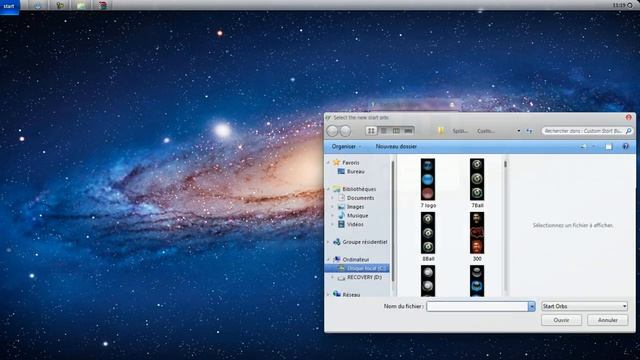Select the blue orb thumbnail below 300
The width and height of the screenshot is (640, 360).
tap(477, 281)
